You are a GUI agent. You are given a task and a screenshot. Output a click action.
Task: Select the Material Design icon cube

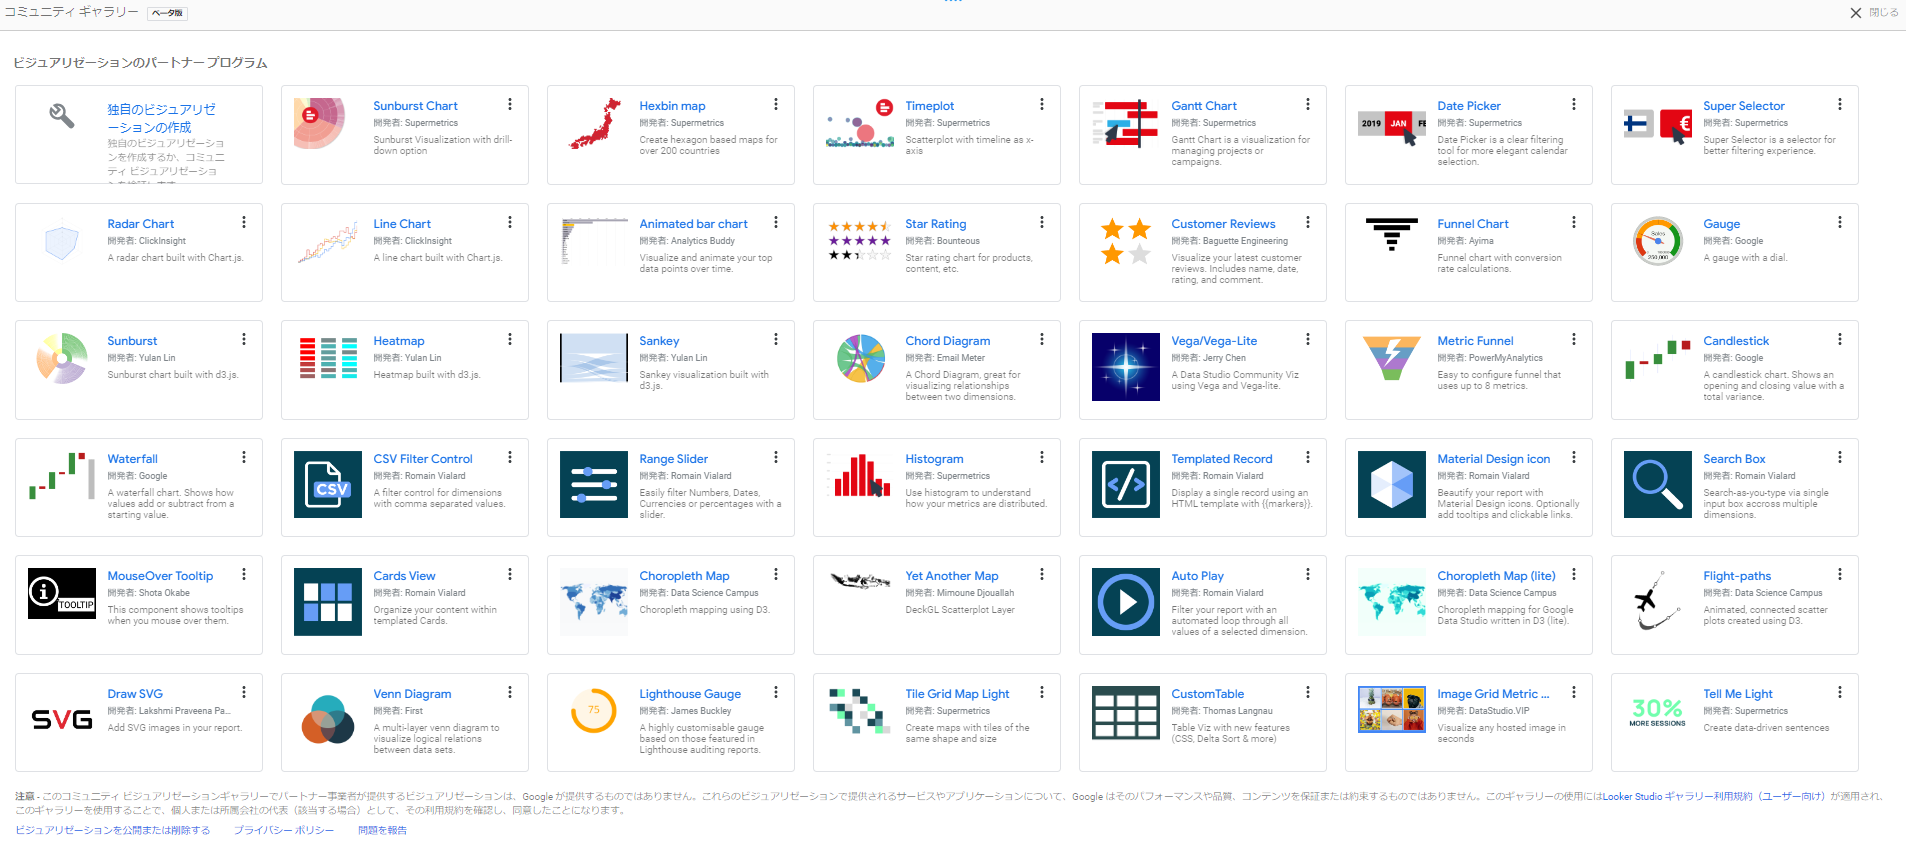(x=1392, y=484)
